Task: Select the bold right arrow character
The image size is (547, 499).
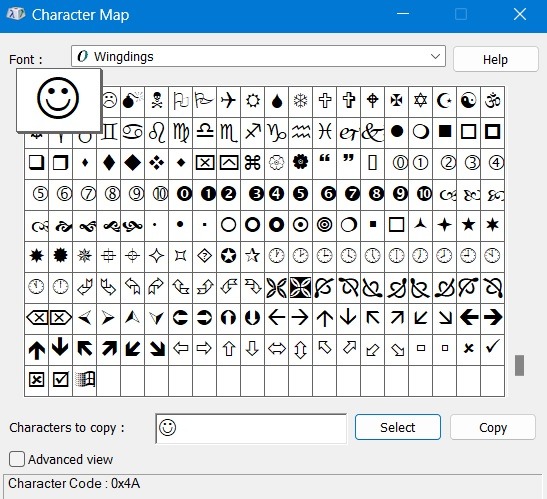Action: tap(493, 318)
